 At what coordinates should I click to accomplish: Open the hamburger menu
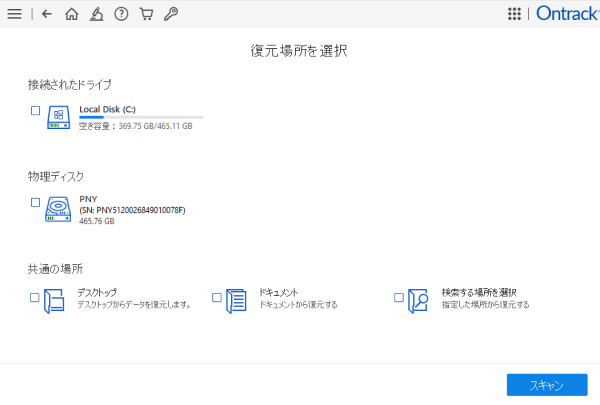click(14, 14)
